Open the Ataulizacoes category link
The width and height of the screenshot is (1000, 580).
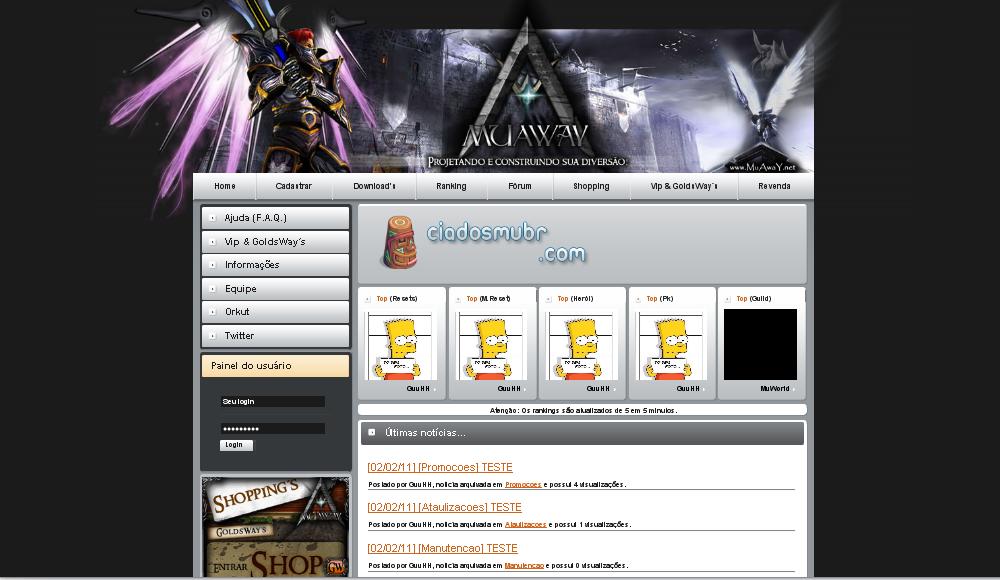(x=526, y=524)
